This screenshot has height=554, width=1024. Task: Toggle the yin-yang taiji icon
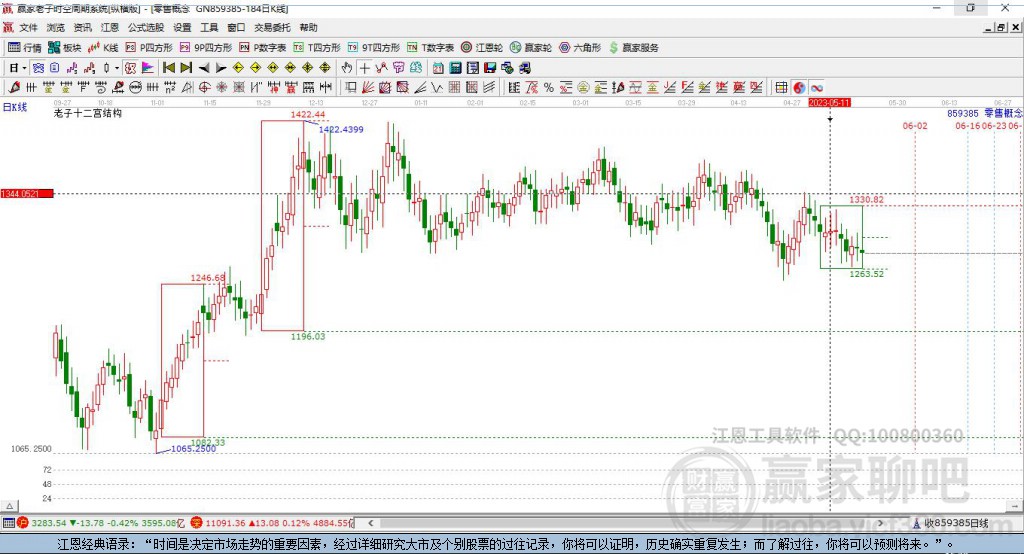(799, 88)
